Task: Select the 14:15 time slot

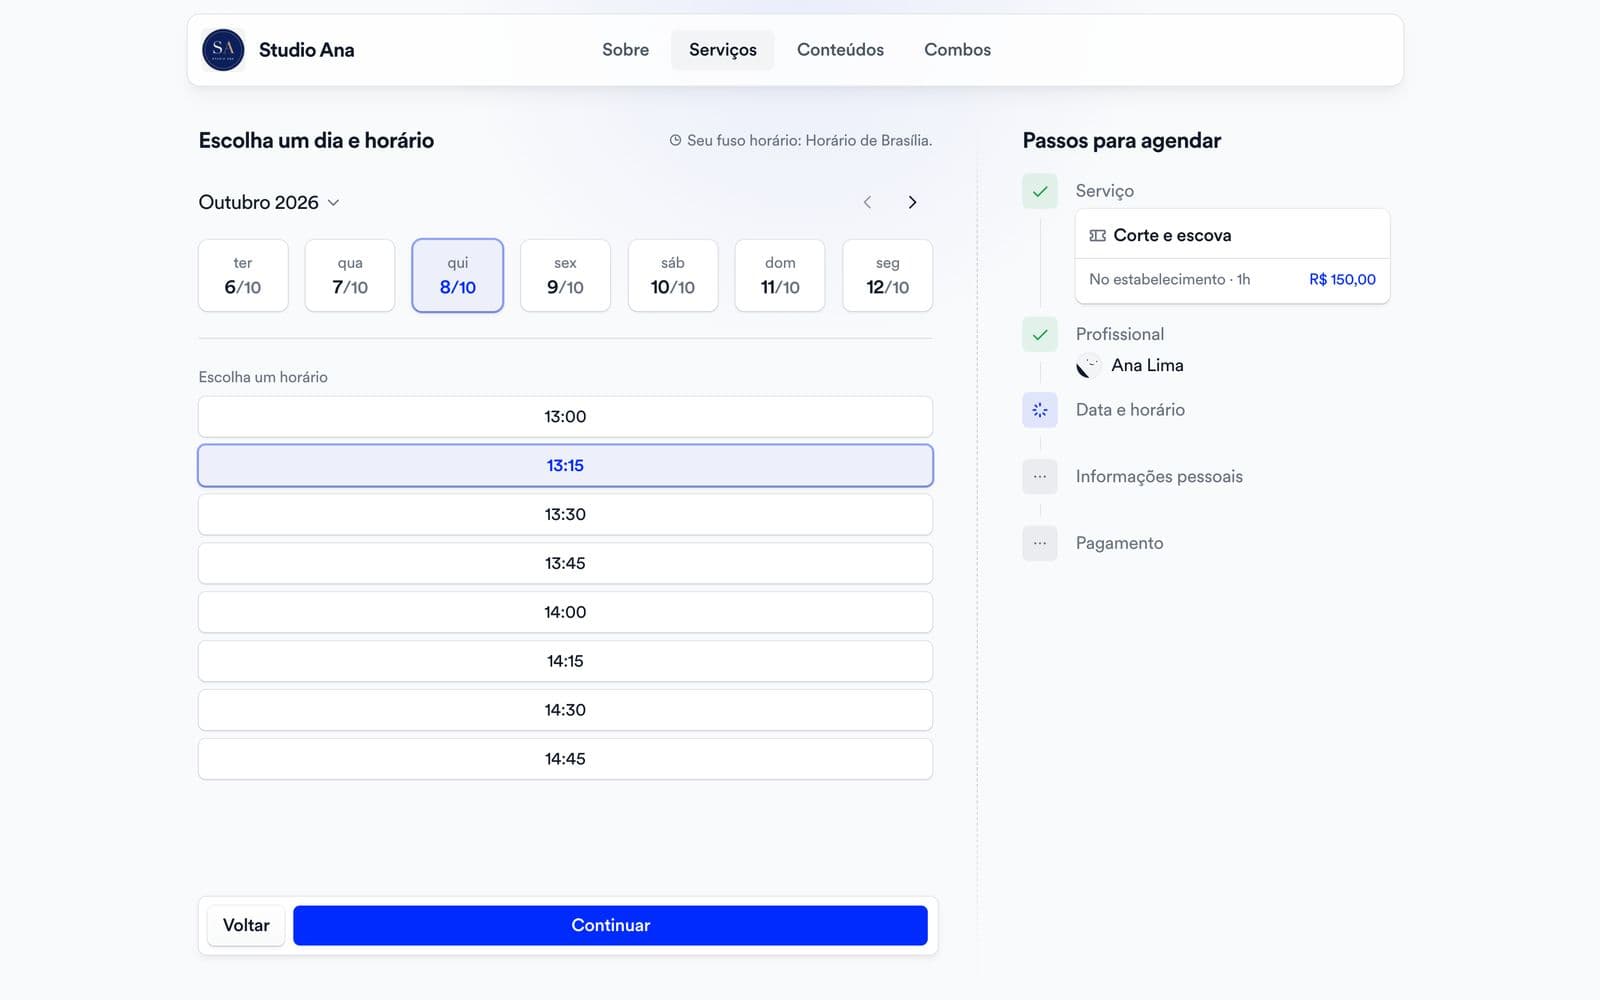Action: (x=565, y=661)
